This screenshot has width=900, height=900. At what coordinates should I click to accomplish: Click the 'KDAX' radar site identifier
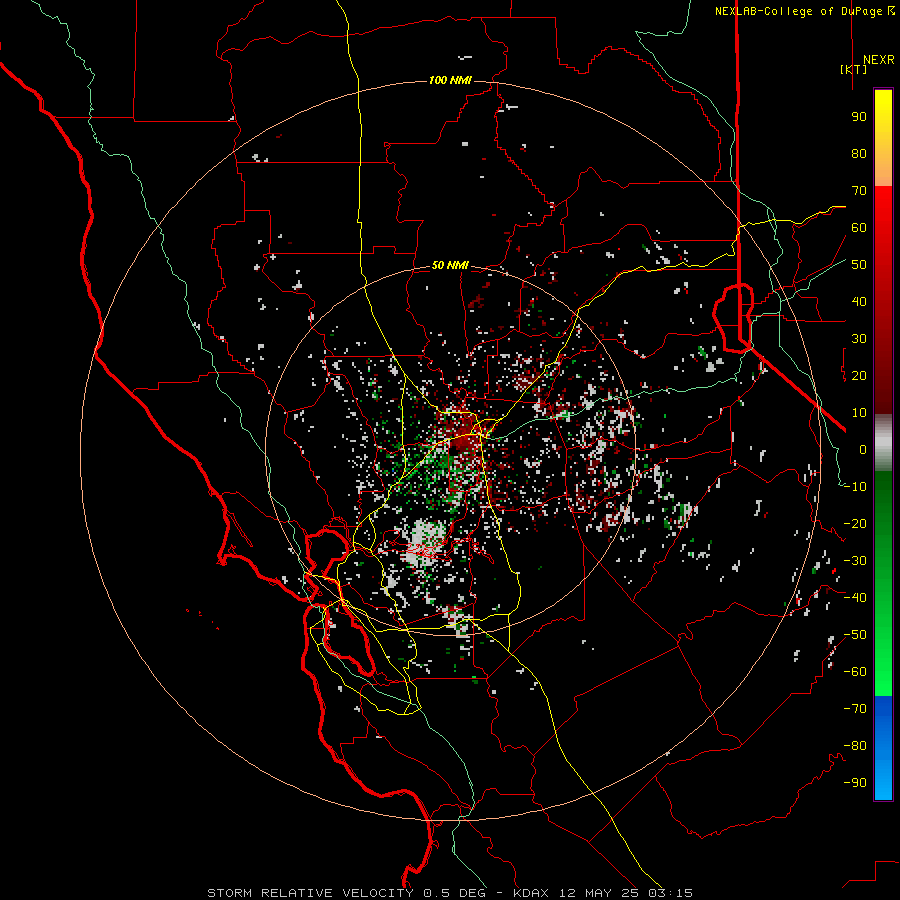[x=531, y=893]
